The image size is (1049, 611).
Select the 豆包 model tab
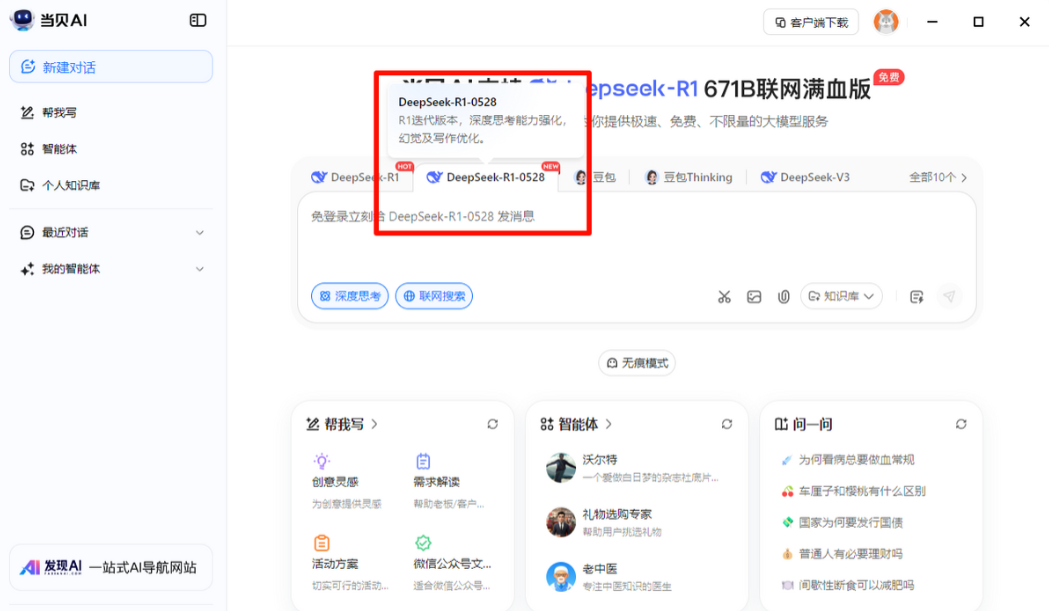595,177
